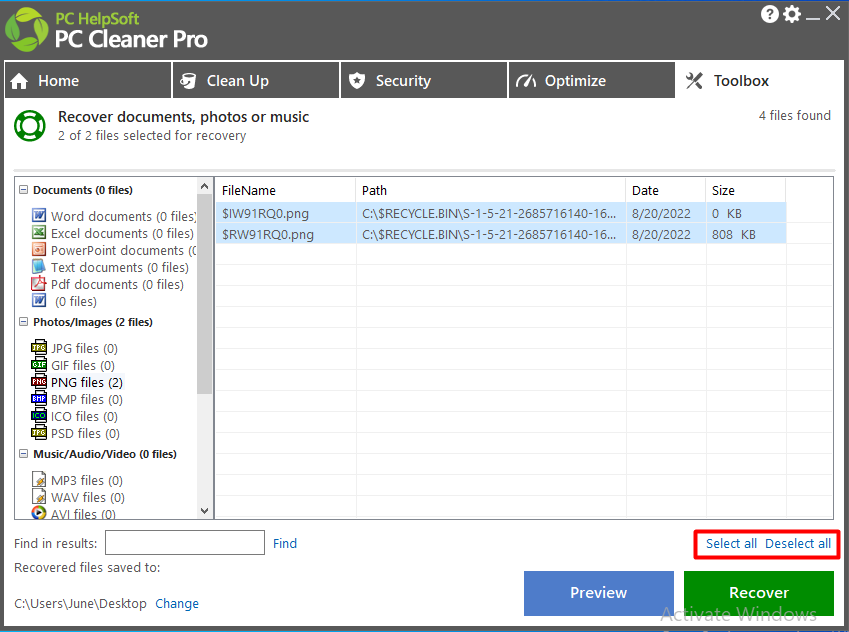This screenshot has width=849, height=632.
Task: Sort by the Path column header
Action: pos(491,190)
